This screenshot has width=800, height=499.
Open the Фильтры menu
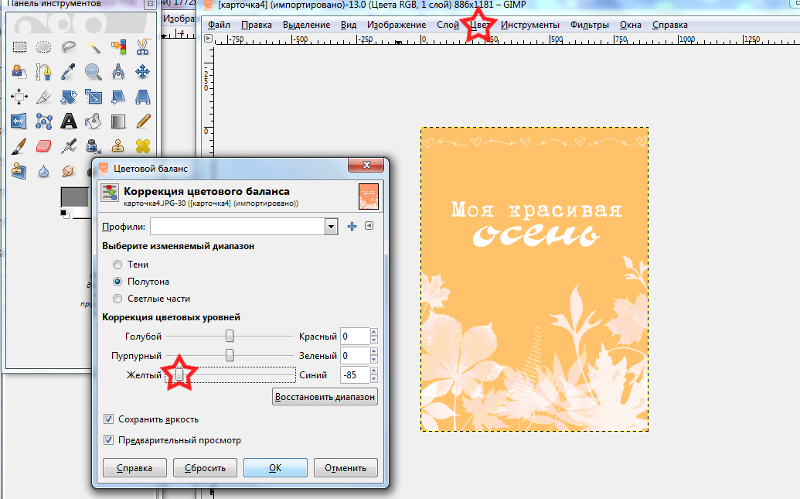tap(590, 25)
